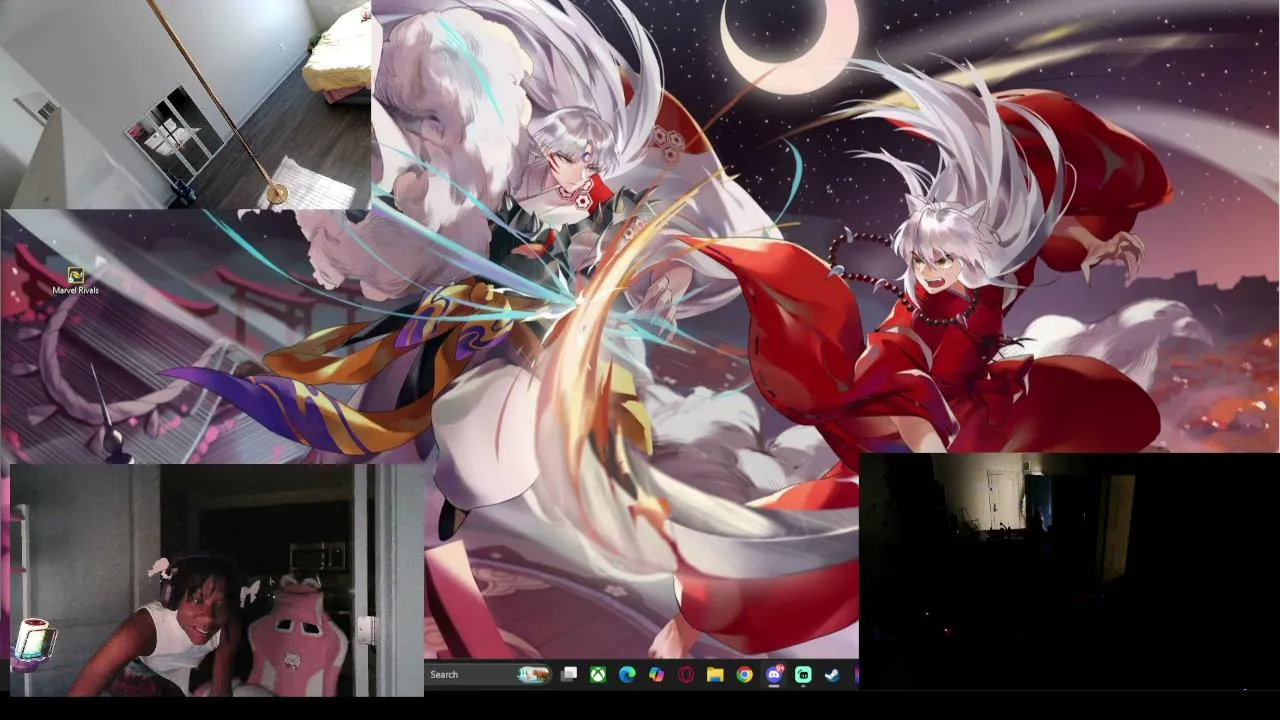Image resolution: width=1280 pixels, height=720 pixels.
Task: Launch Steam from the taskbar
Action: pos(832,674)
